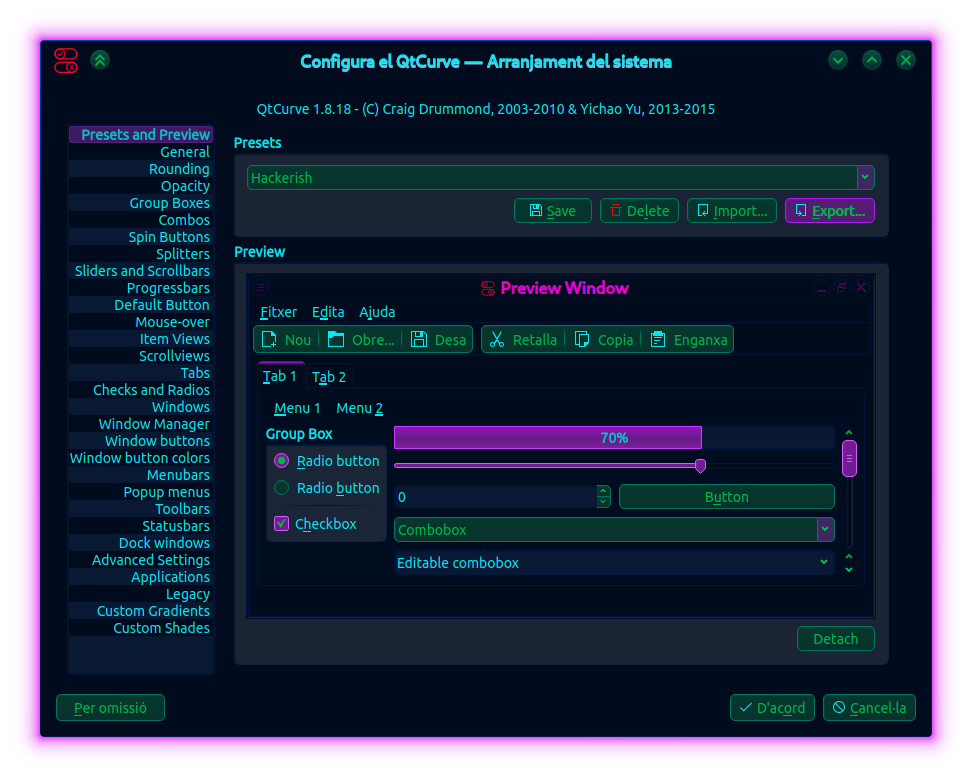Click the QtCurve app icon in title bar
This screenshot has width=972, height=777.
(66, 61)
